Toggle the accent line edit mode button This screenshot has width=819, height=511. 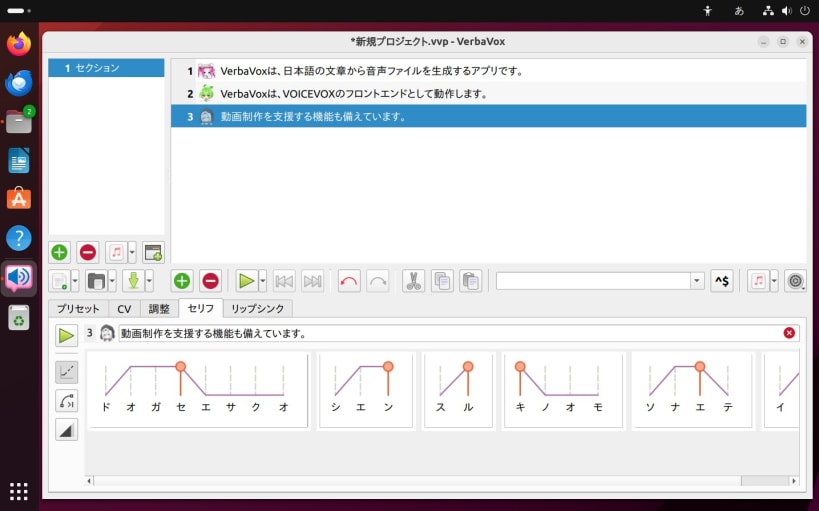[66, 371]
